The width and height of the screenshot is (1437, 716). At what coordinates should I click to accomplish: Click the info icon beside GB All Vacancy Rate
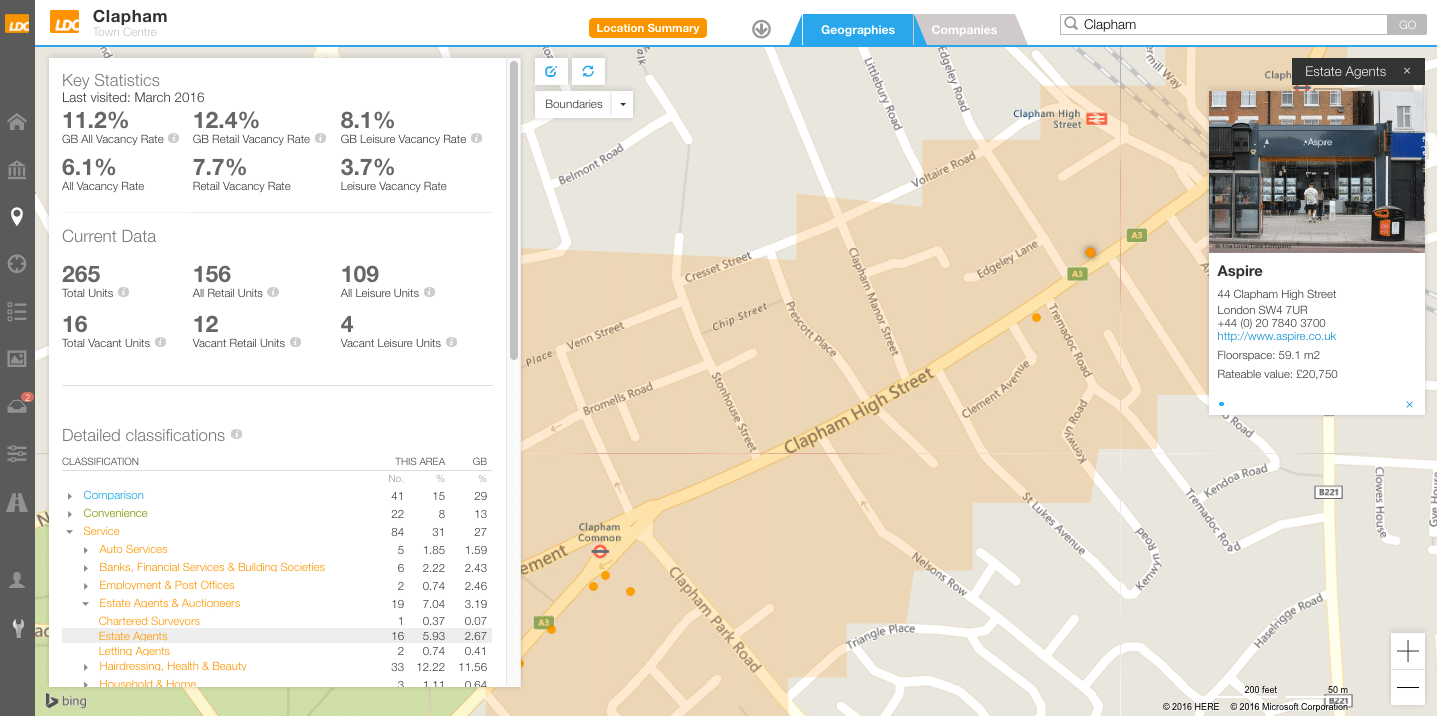(174, 139)
